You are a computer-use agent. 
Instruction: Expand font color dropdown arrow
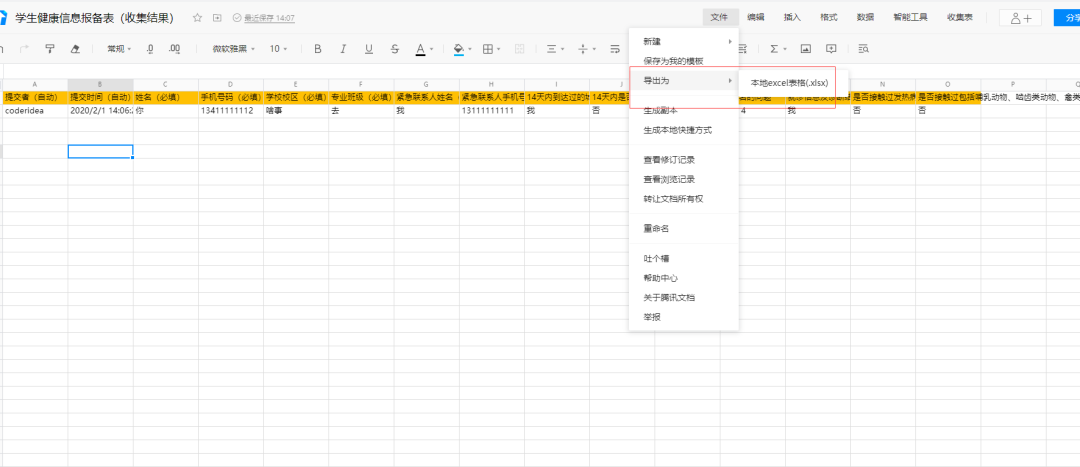(432, 49)
